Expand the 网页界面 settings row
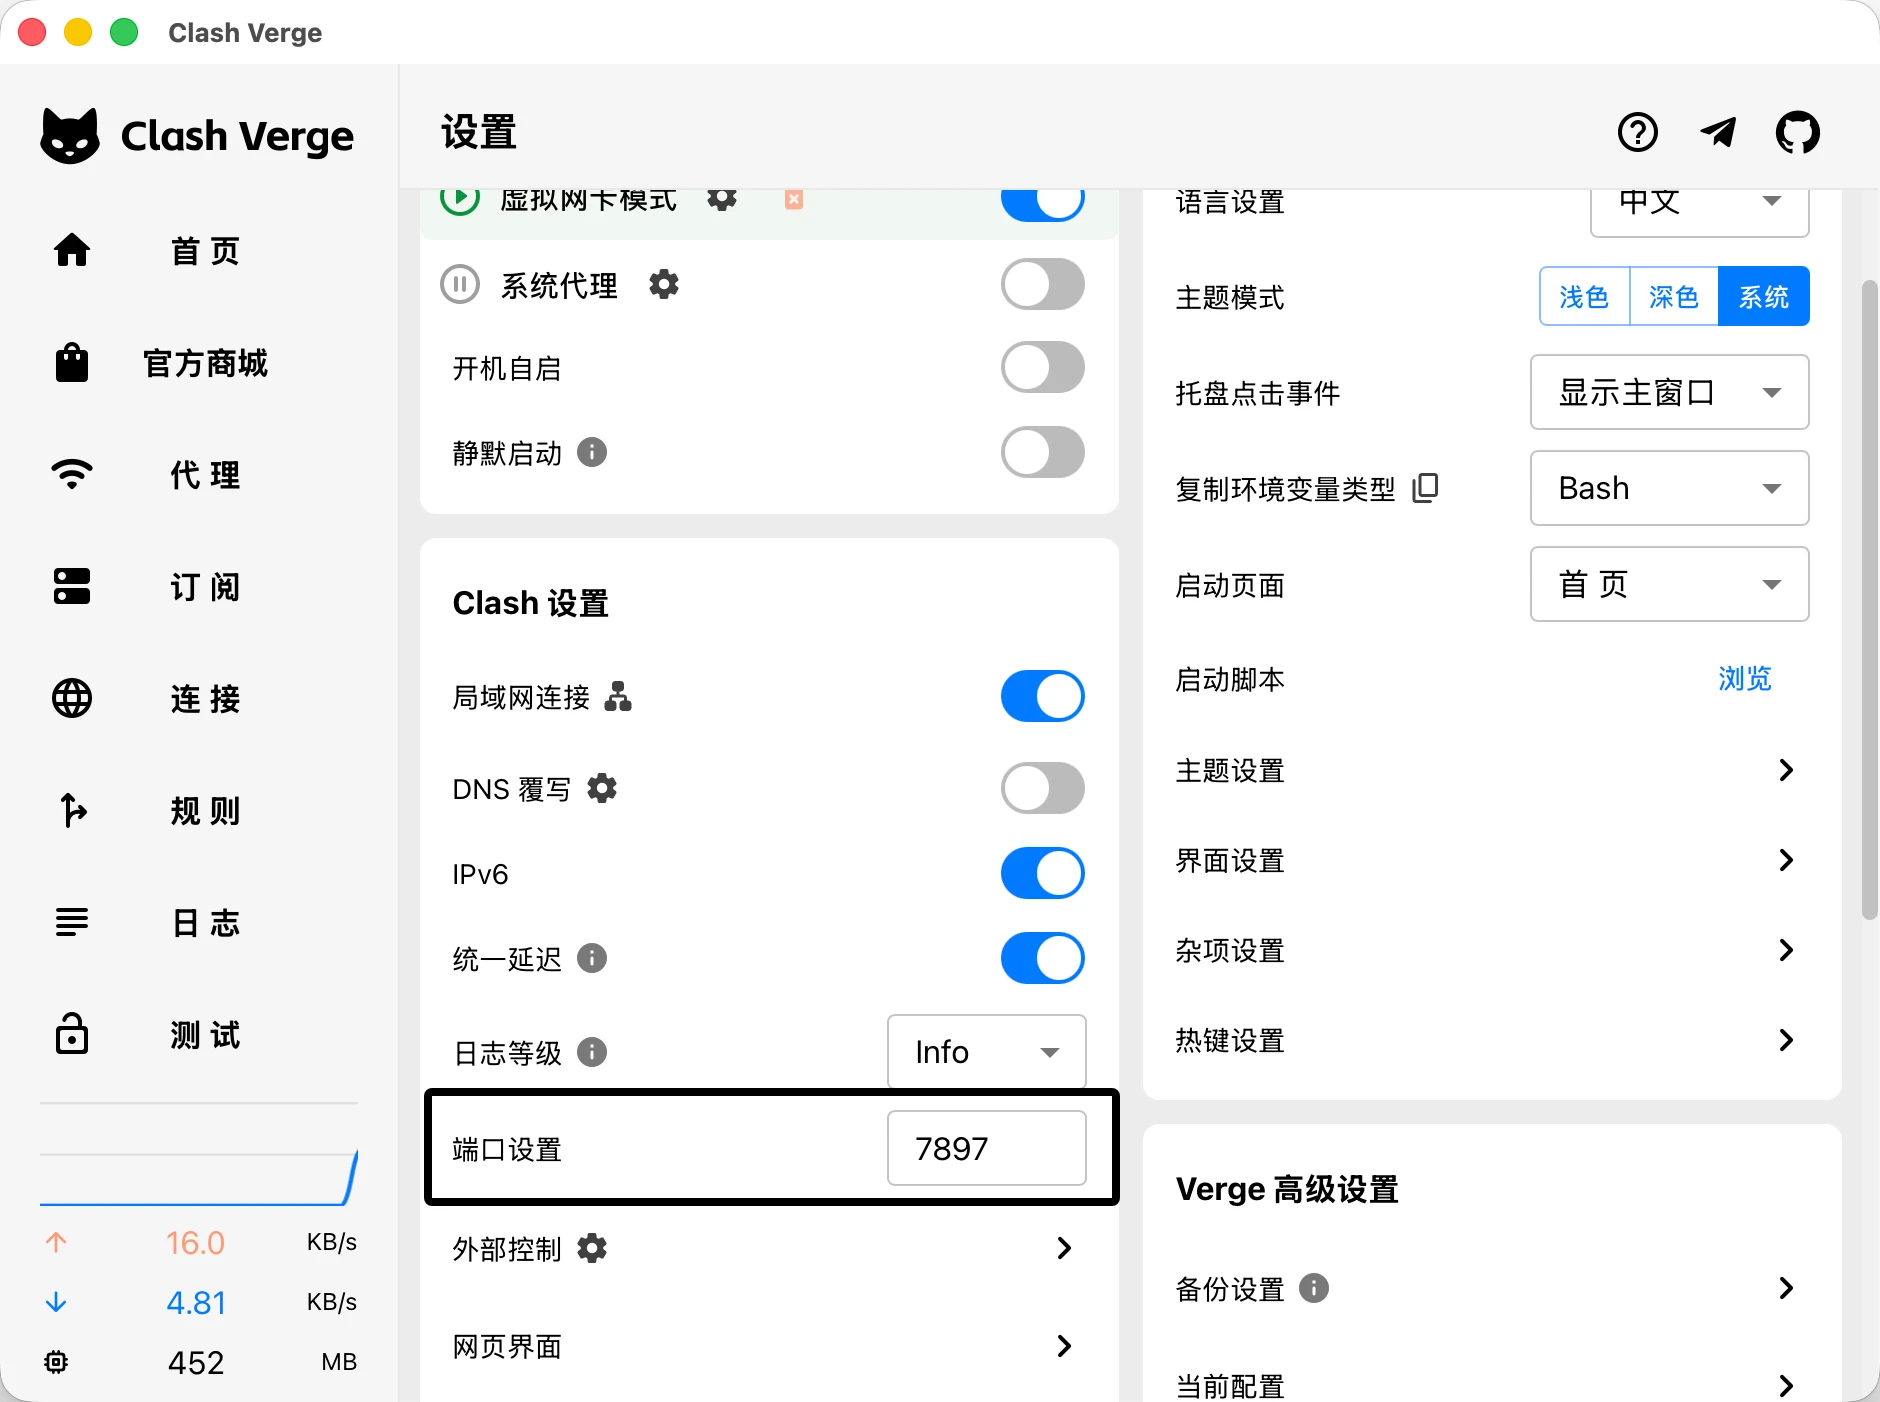Image resolution: width=1880 pixels, height=1402 pixels. [769, 1346]
